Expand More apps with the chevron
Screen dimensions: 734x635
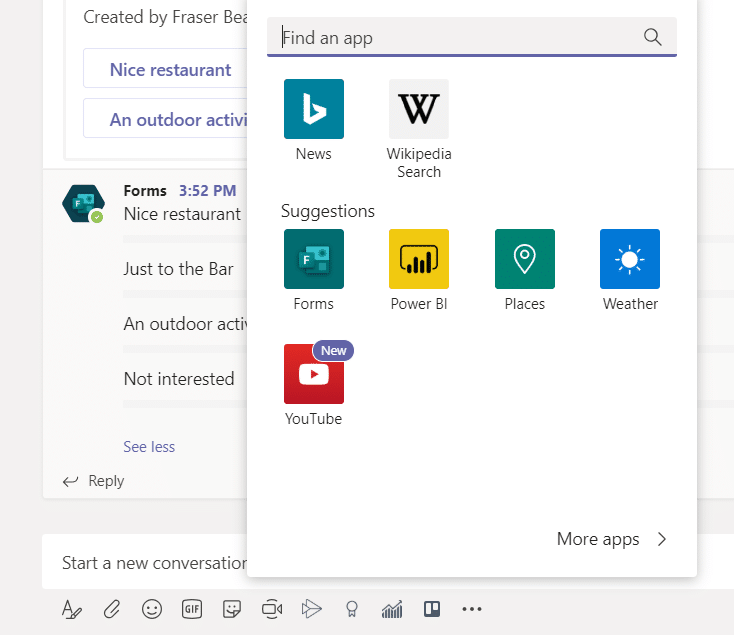661,539
